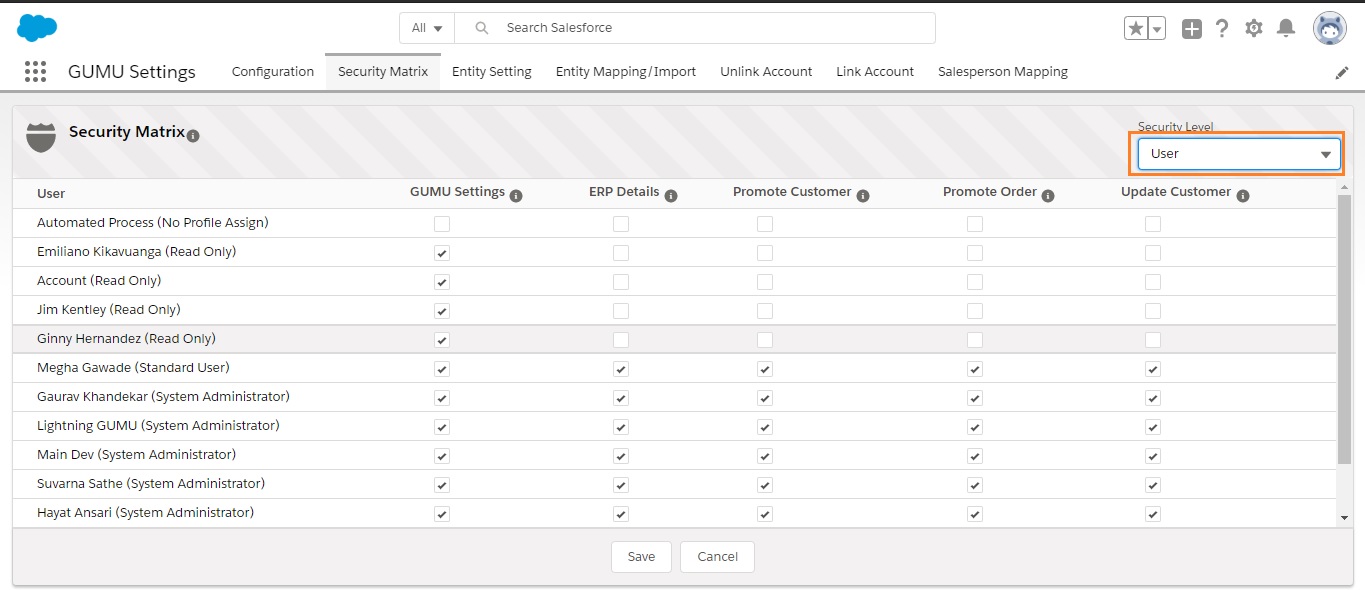Open the Help question mark icon
1365x590 pixels.
point(1222,29)
